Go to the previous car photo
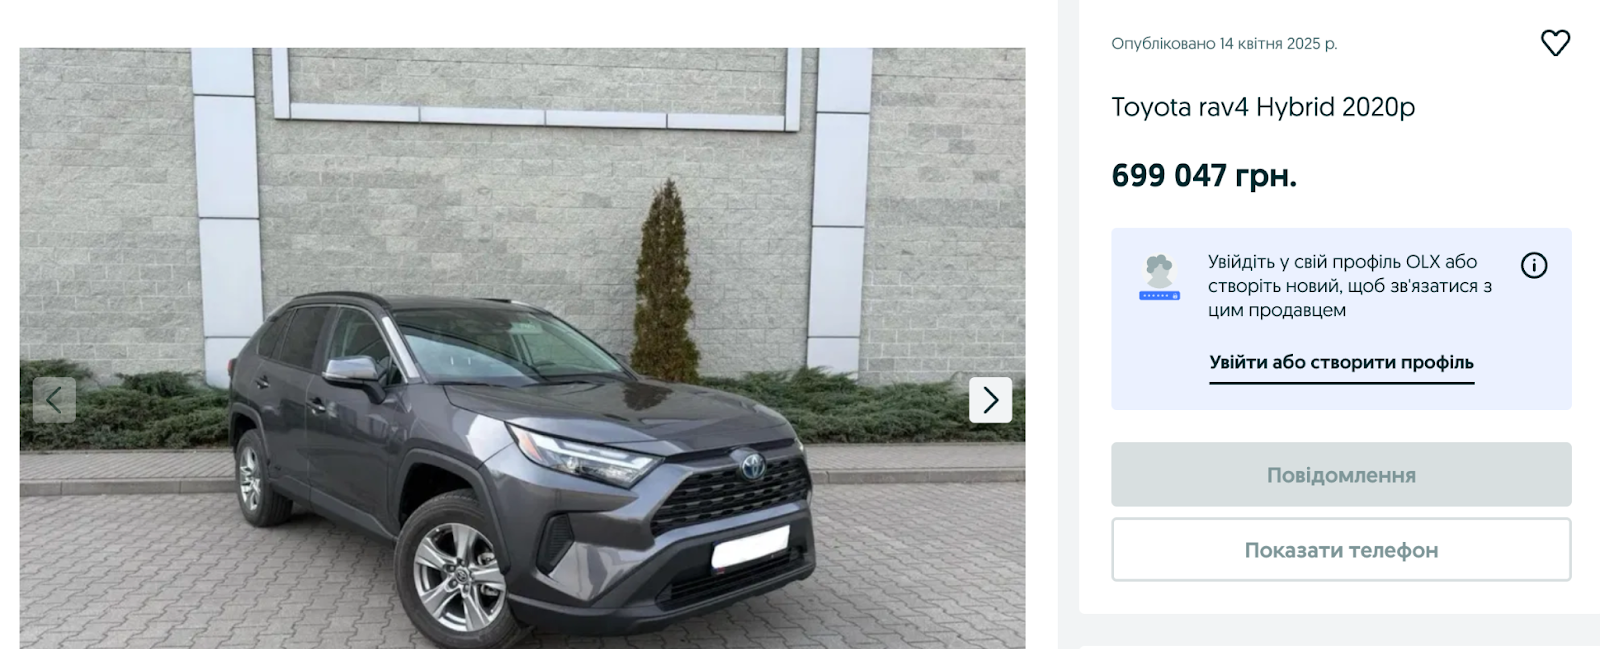The width and height of the screenshot is (1600, 649). click(x=54, y=400)
